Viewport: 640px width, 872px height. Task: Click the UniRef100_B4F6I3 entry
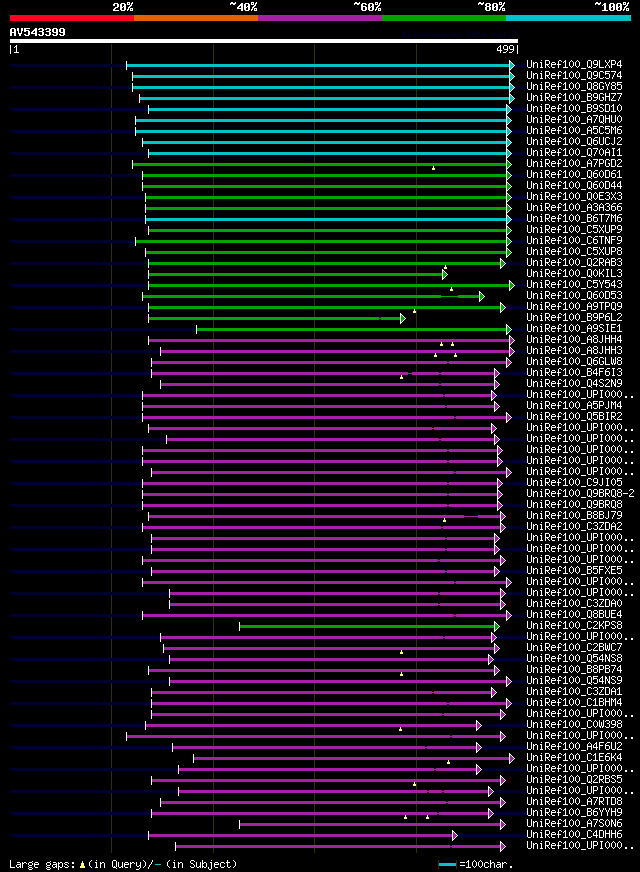click(x=574, y=372)
